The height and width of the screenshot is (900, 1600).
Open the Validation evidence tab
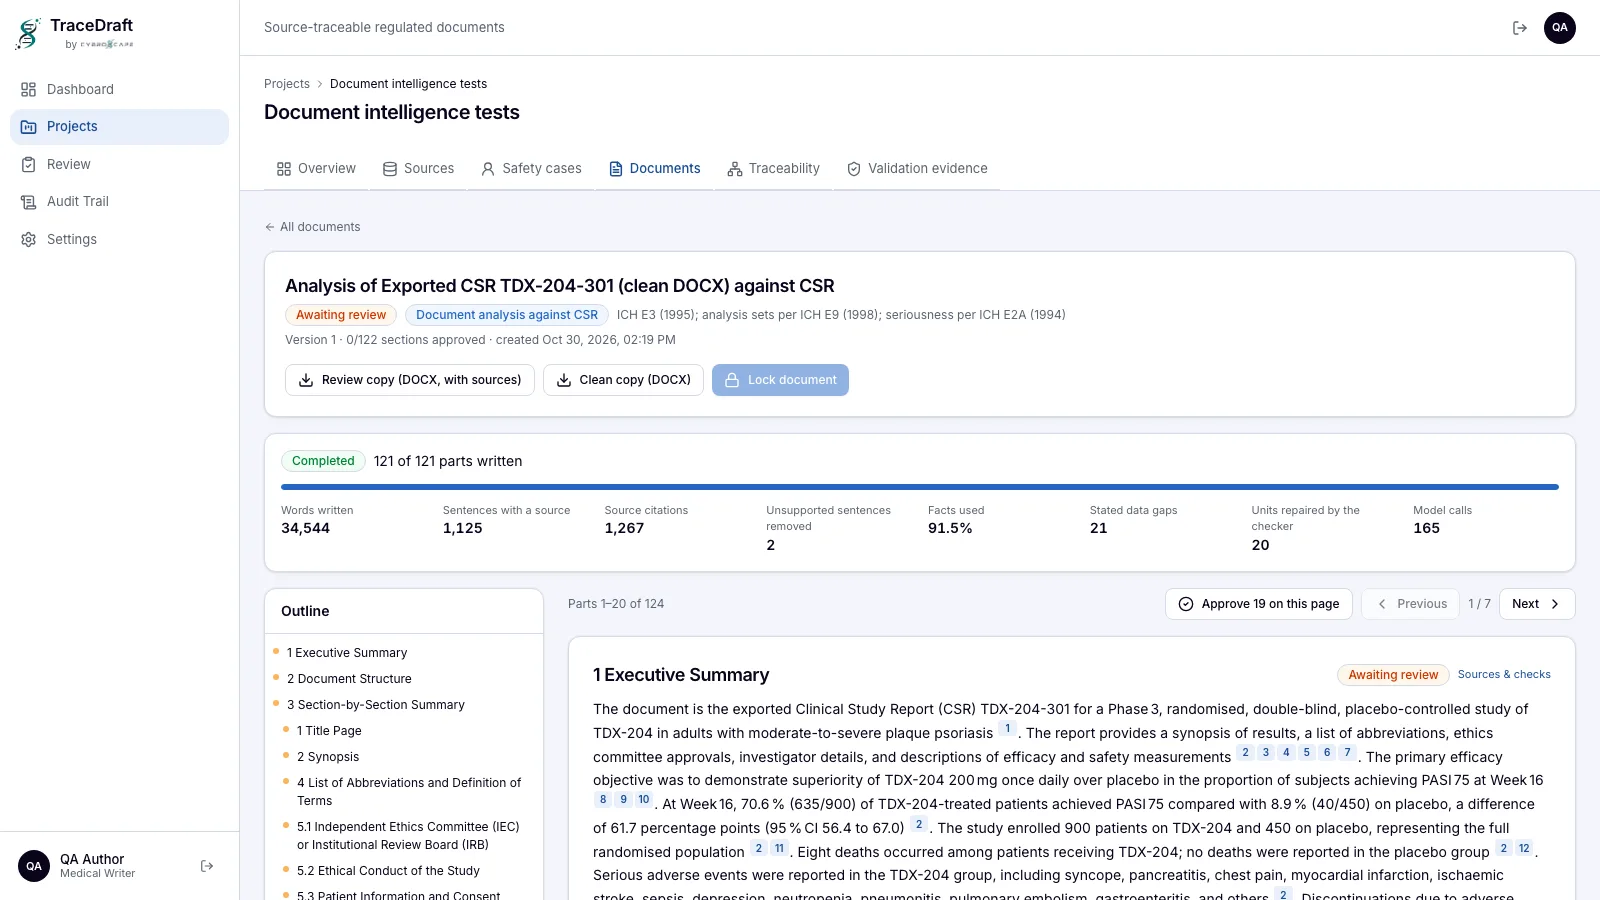click(x=917, y=169)
